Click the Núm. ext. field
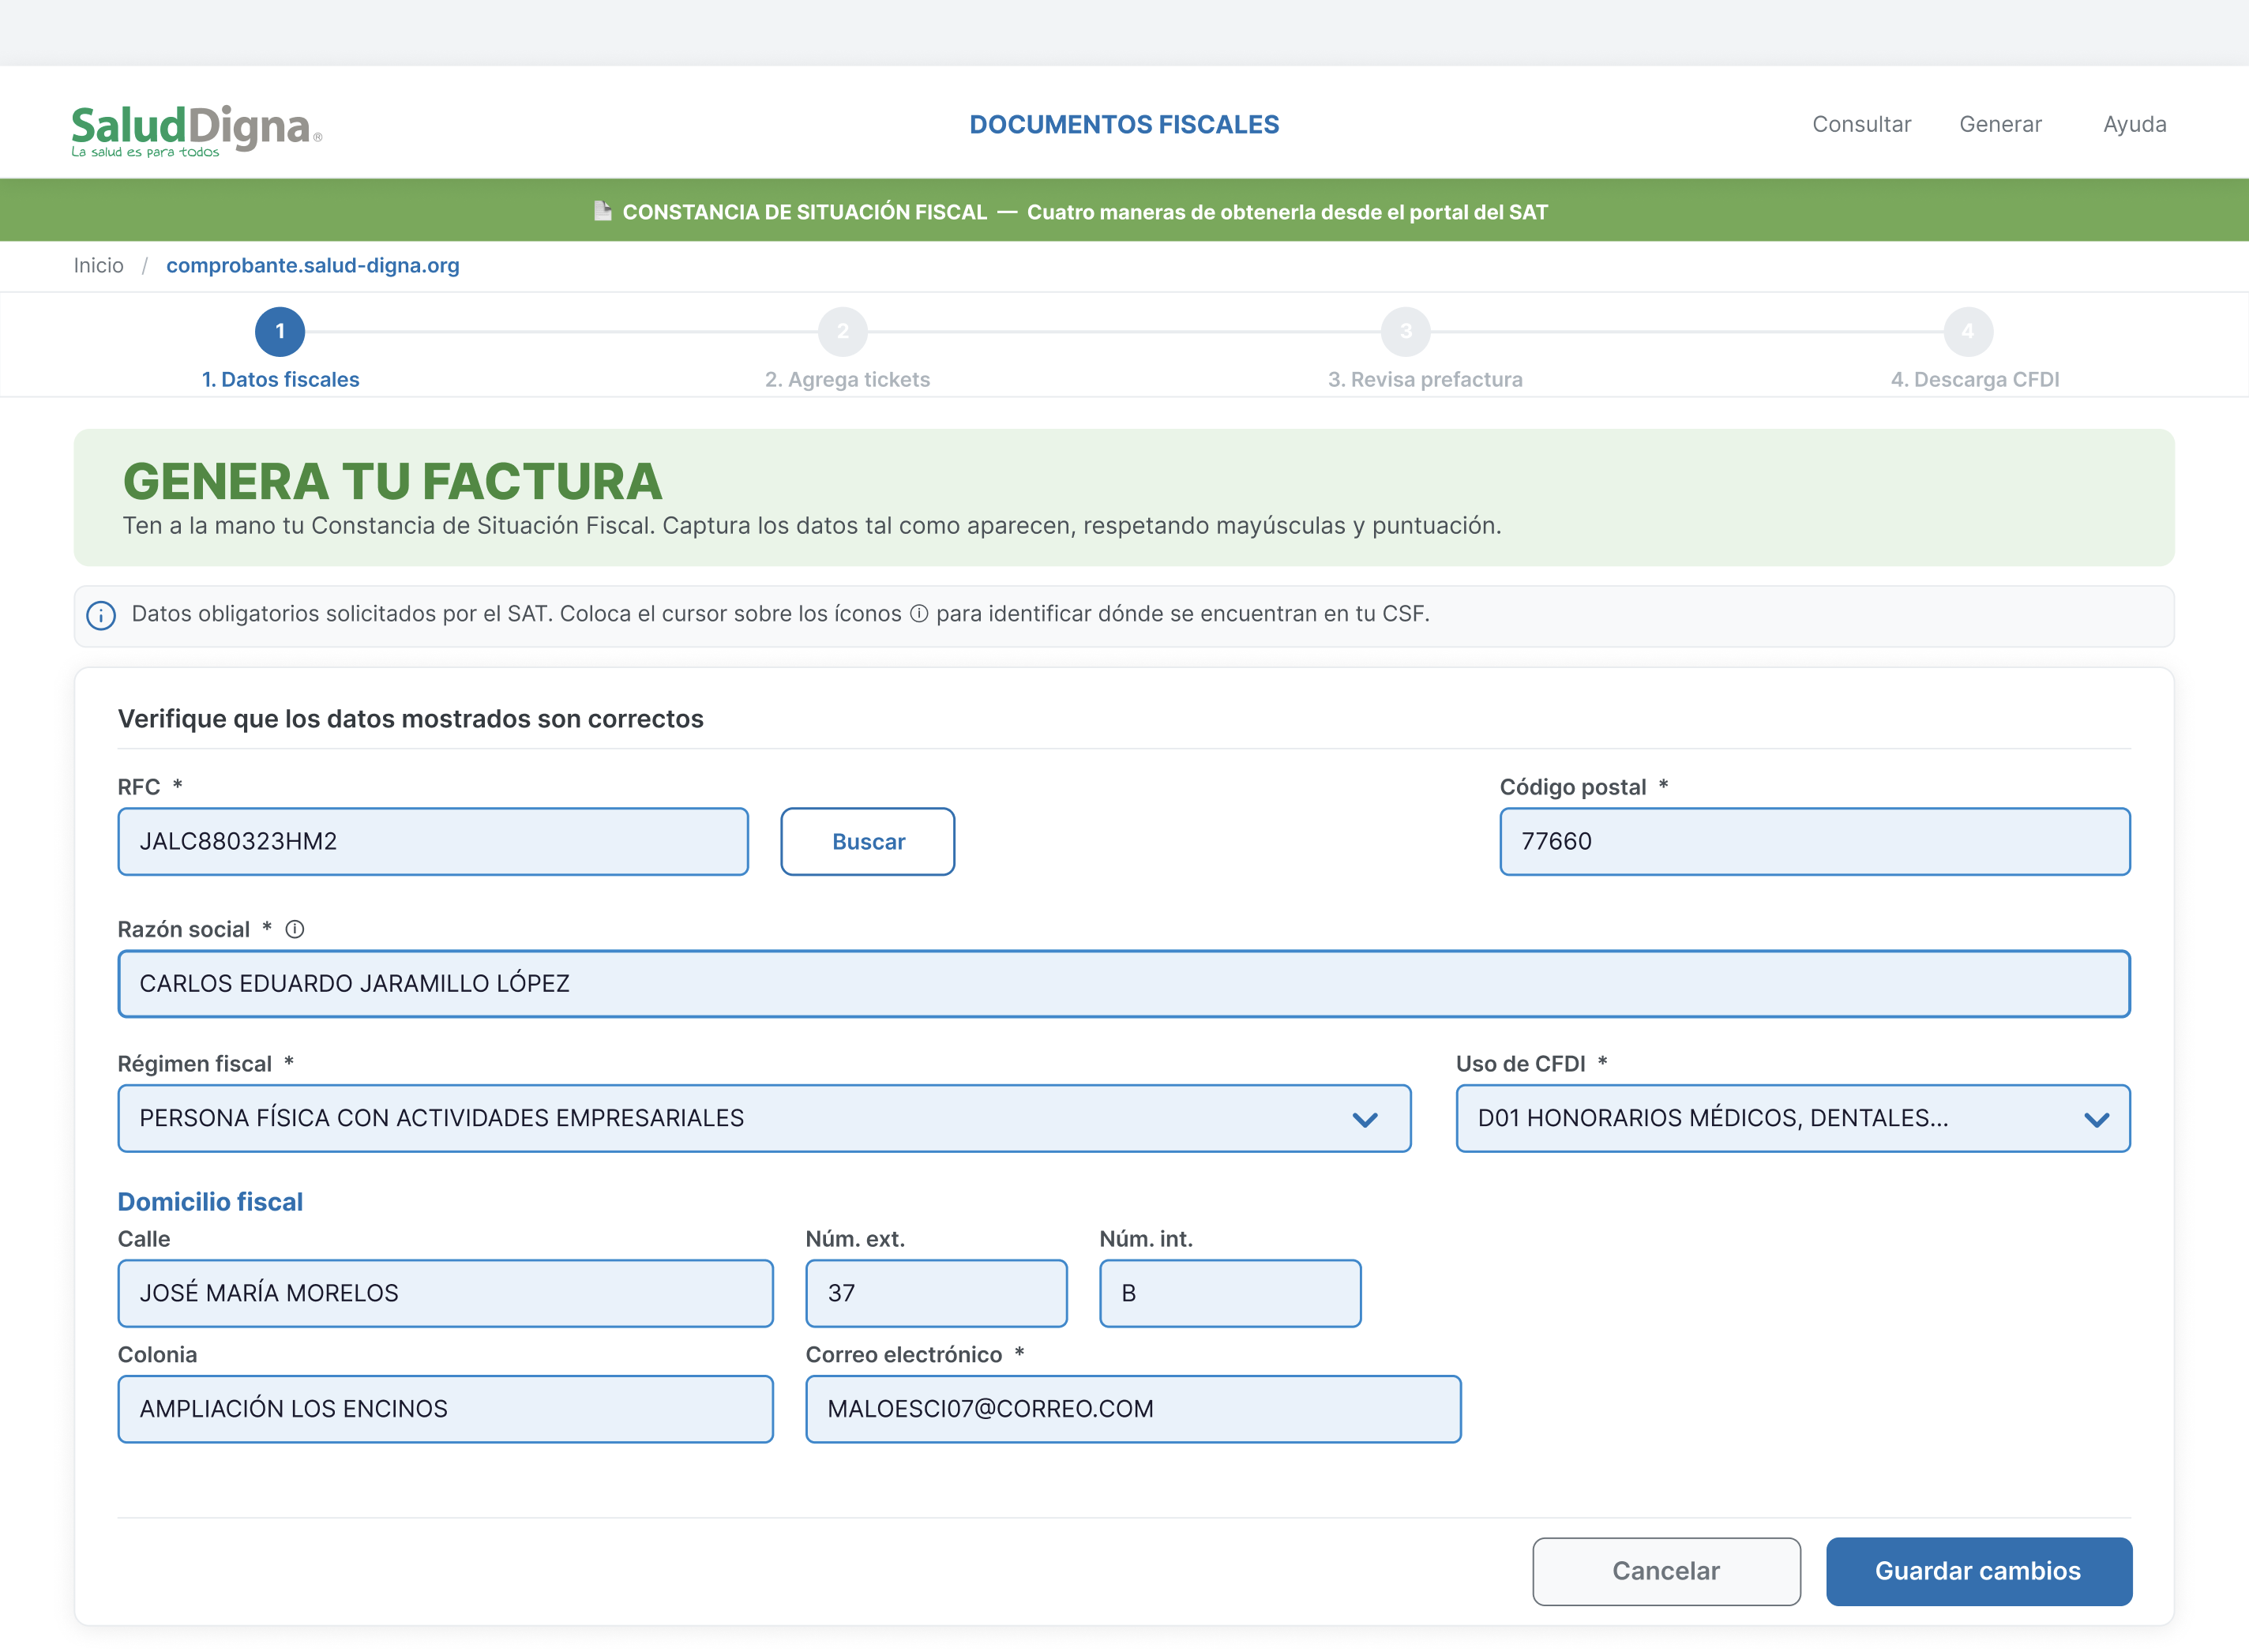Viewport: 2249px width, 1652px height. pos(937,1294)
